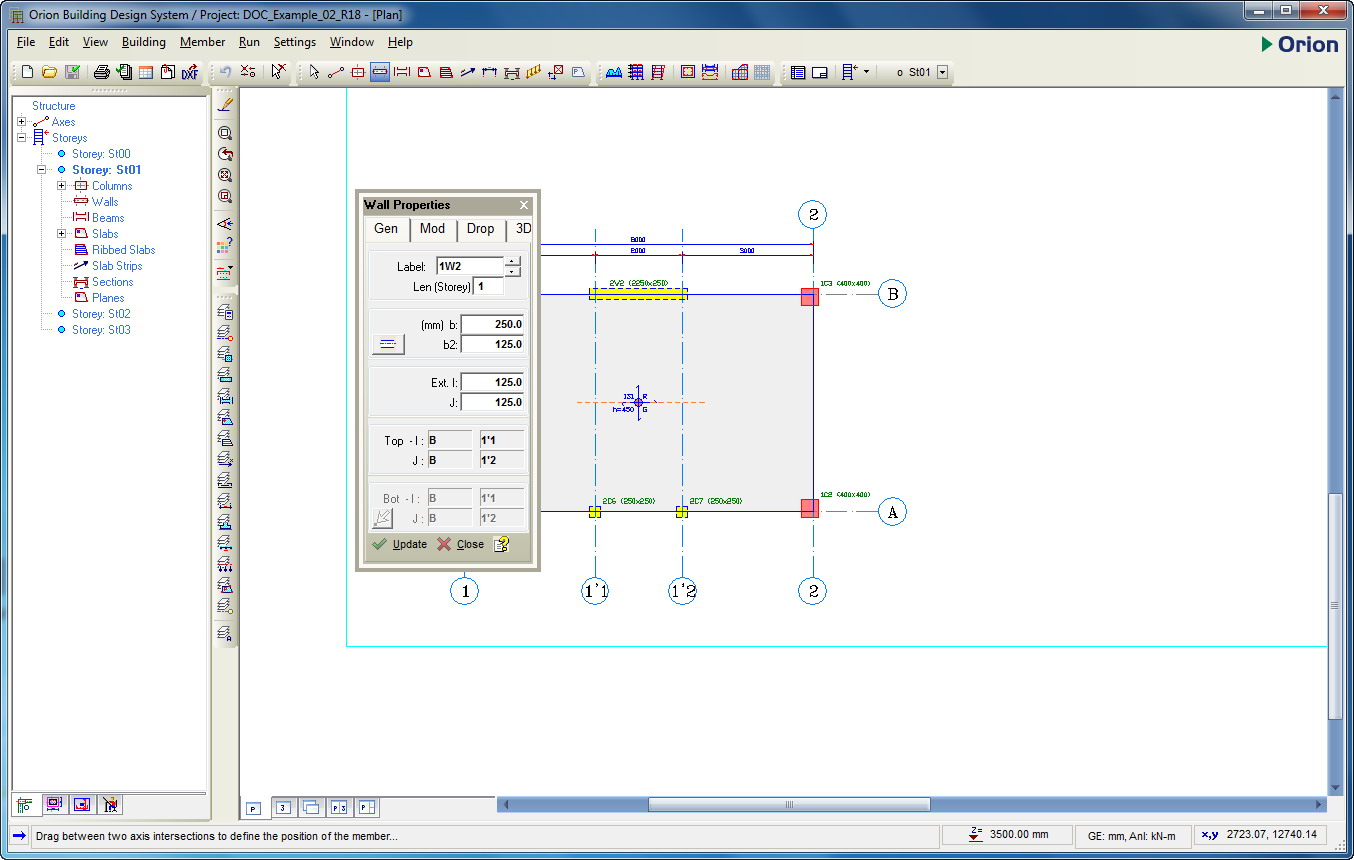Open the Member menu

(203, 42)
